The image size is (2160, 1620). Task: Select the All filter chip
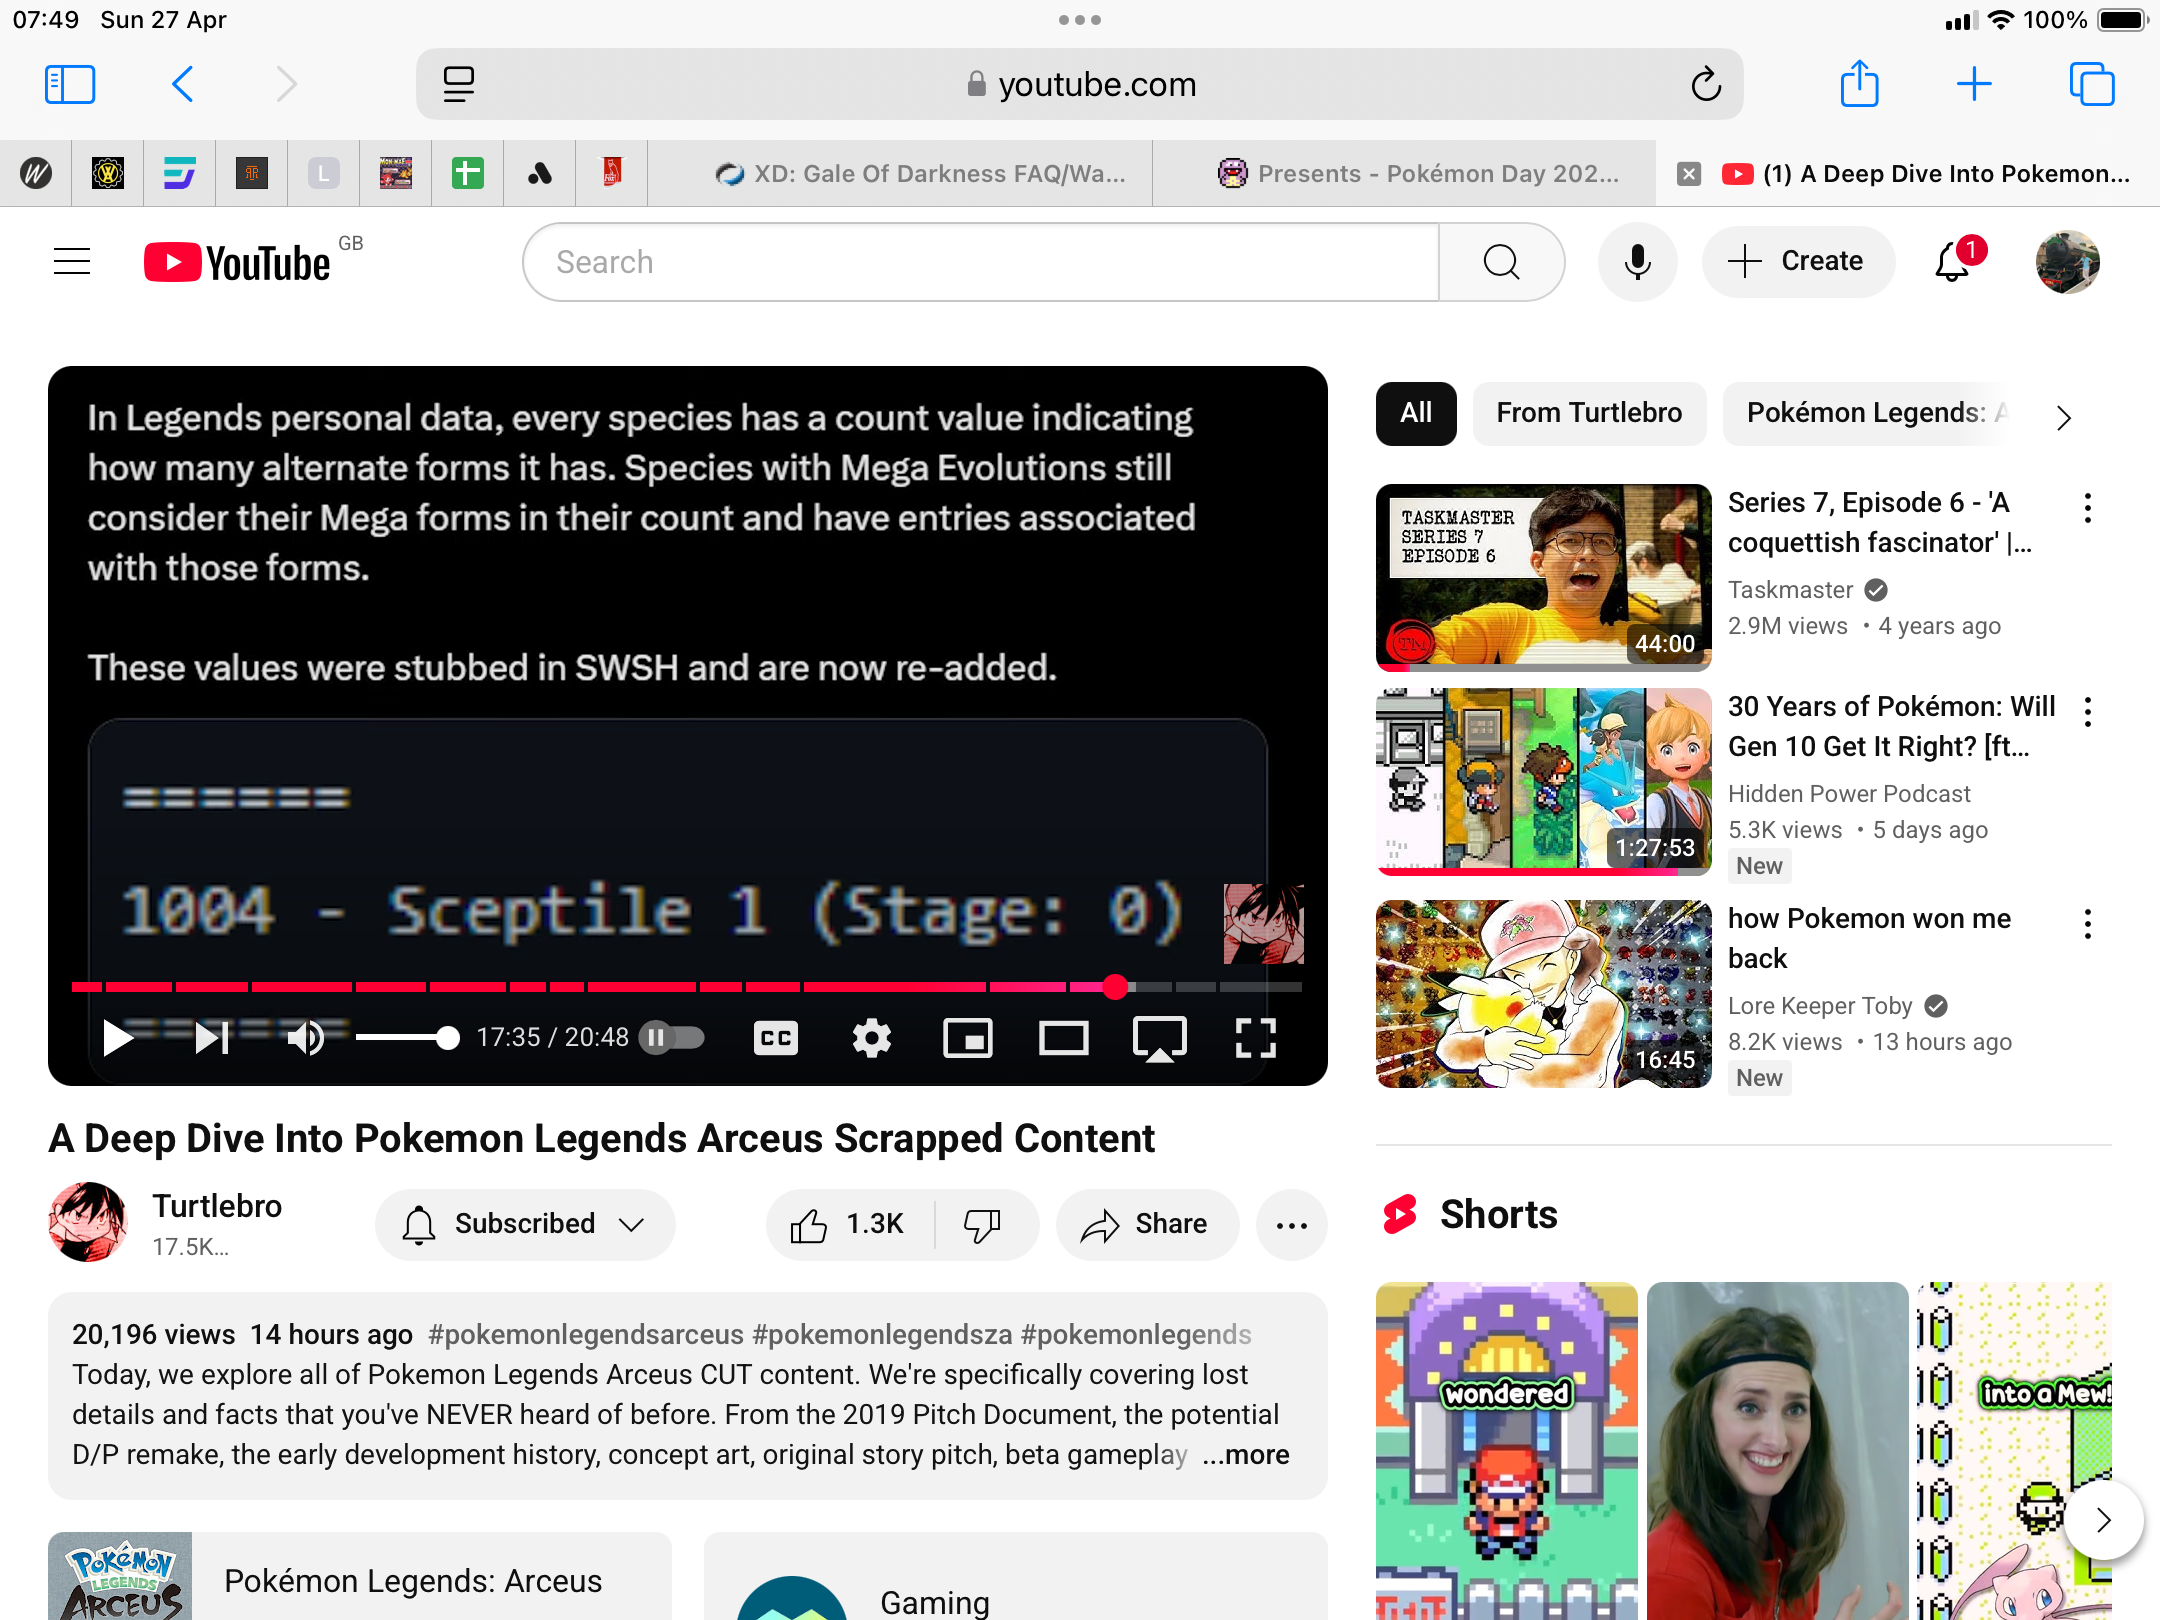point(1416,413)
